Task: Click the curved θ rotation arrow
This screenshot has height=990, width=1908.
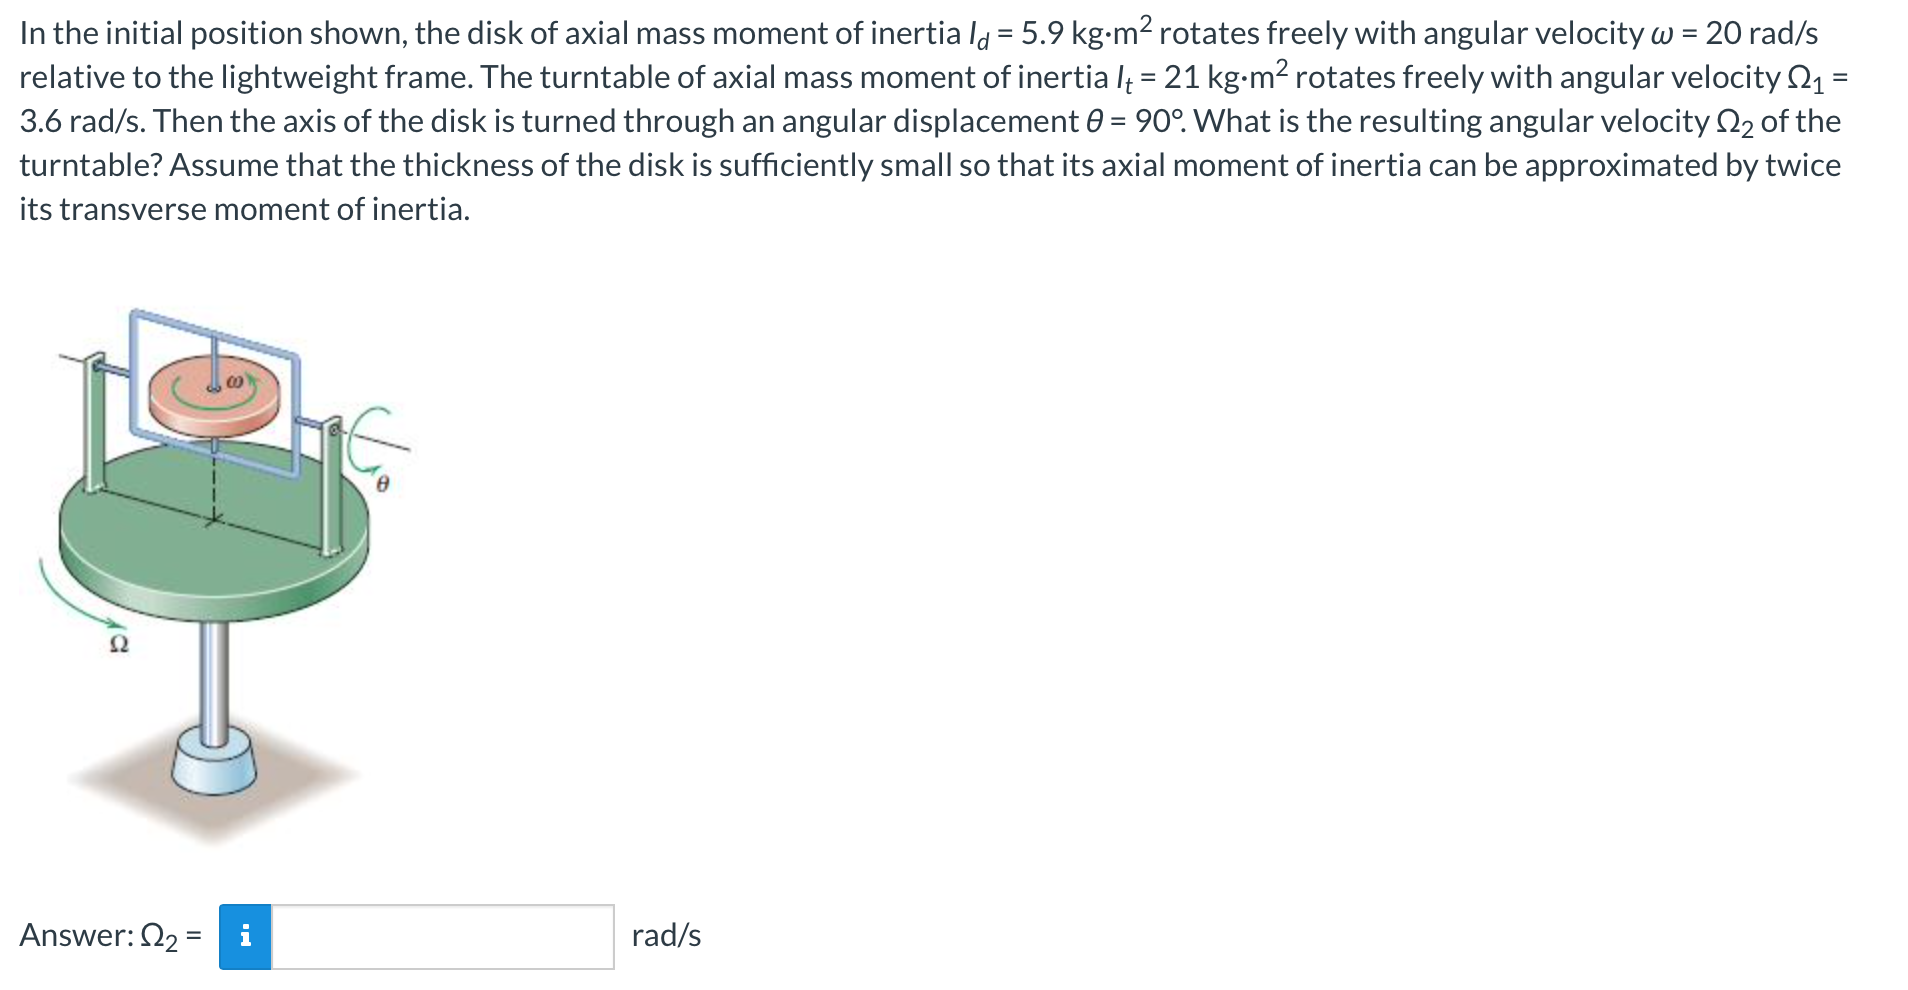Action: (x=366, y=439)
